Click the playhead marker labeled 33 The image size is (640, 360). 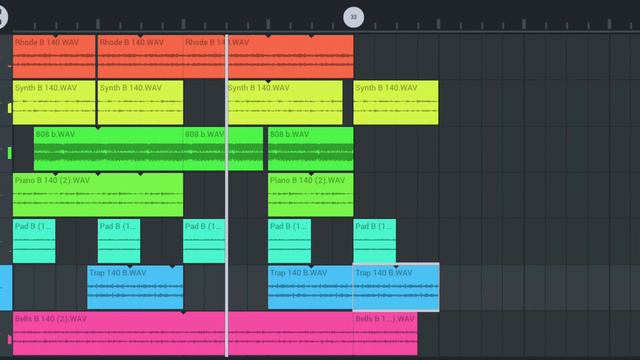point(353,17)
